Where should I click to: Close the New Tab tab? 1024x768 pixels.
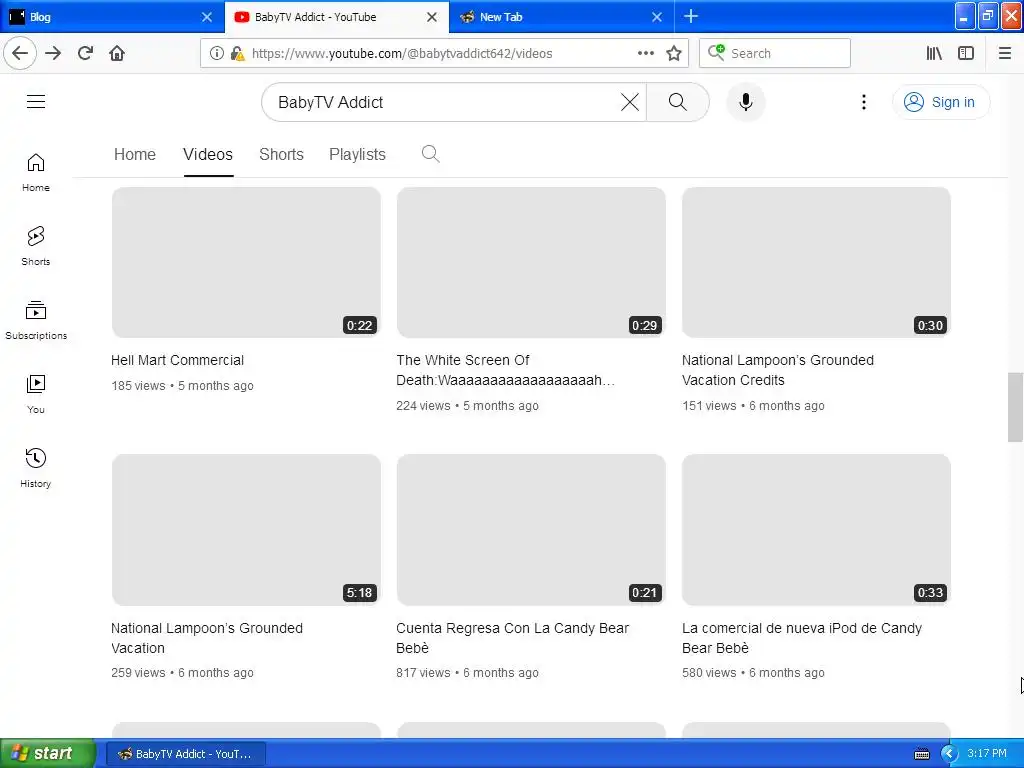pyautogui.click(x=657, y=17)
